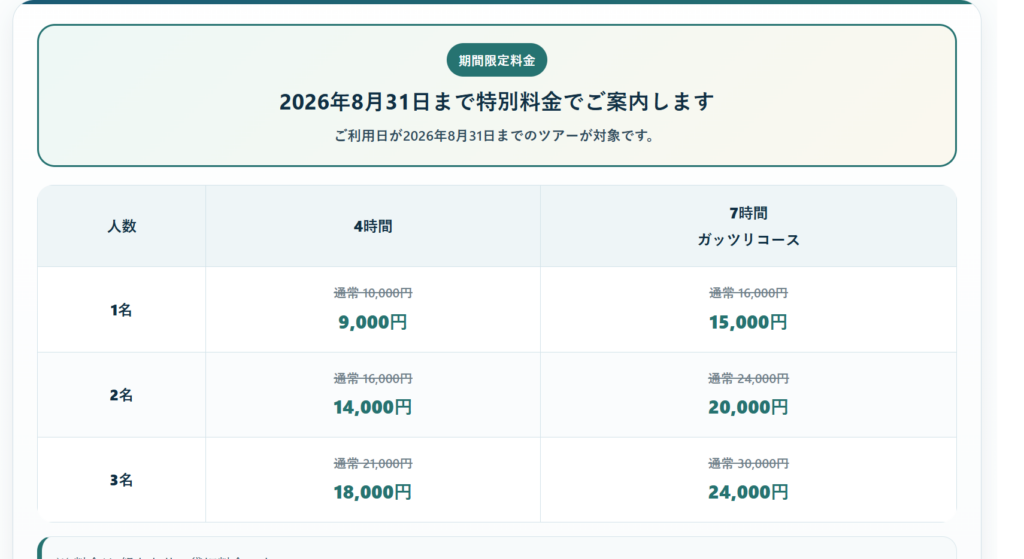Click the 20,000円 price
The image size is (1024, 559).
pyautogui.click(x=748, y=407)
